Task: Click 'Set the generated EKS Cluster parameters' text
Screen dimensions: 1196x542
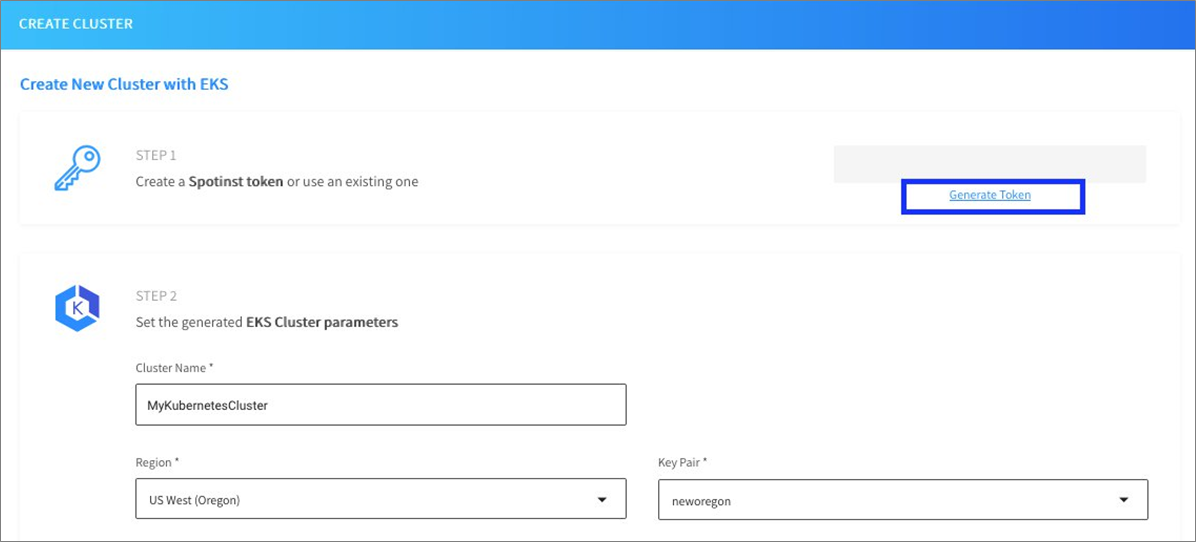Action: (267, 322)
